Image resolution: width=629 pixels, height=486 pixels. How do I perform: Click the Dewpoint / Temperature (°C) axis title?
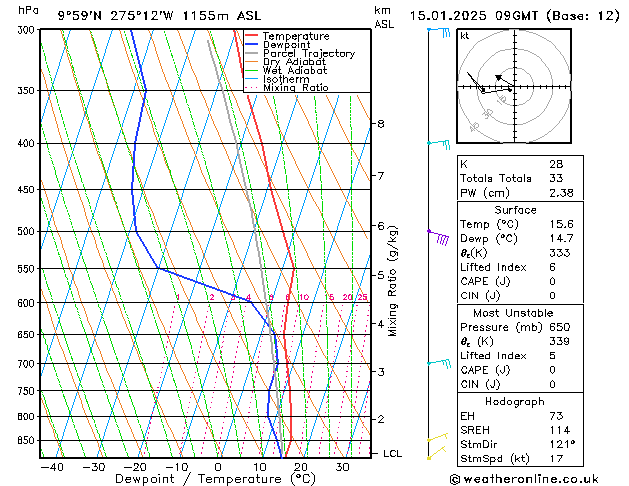click(215, 479)
